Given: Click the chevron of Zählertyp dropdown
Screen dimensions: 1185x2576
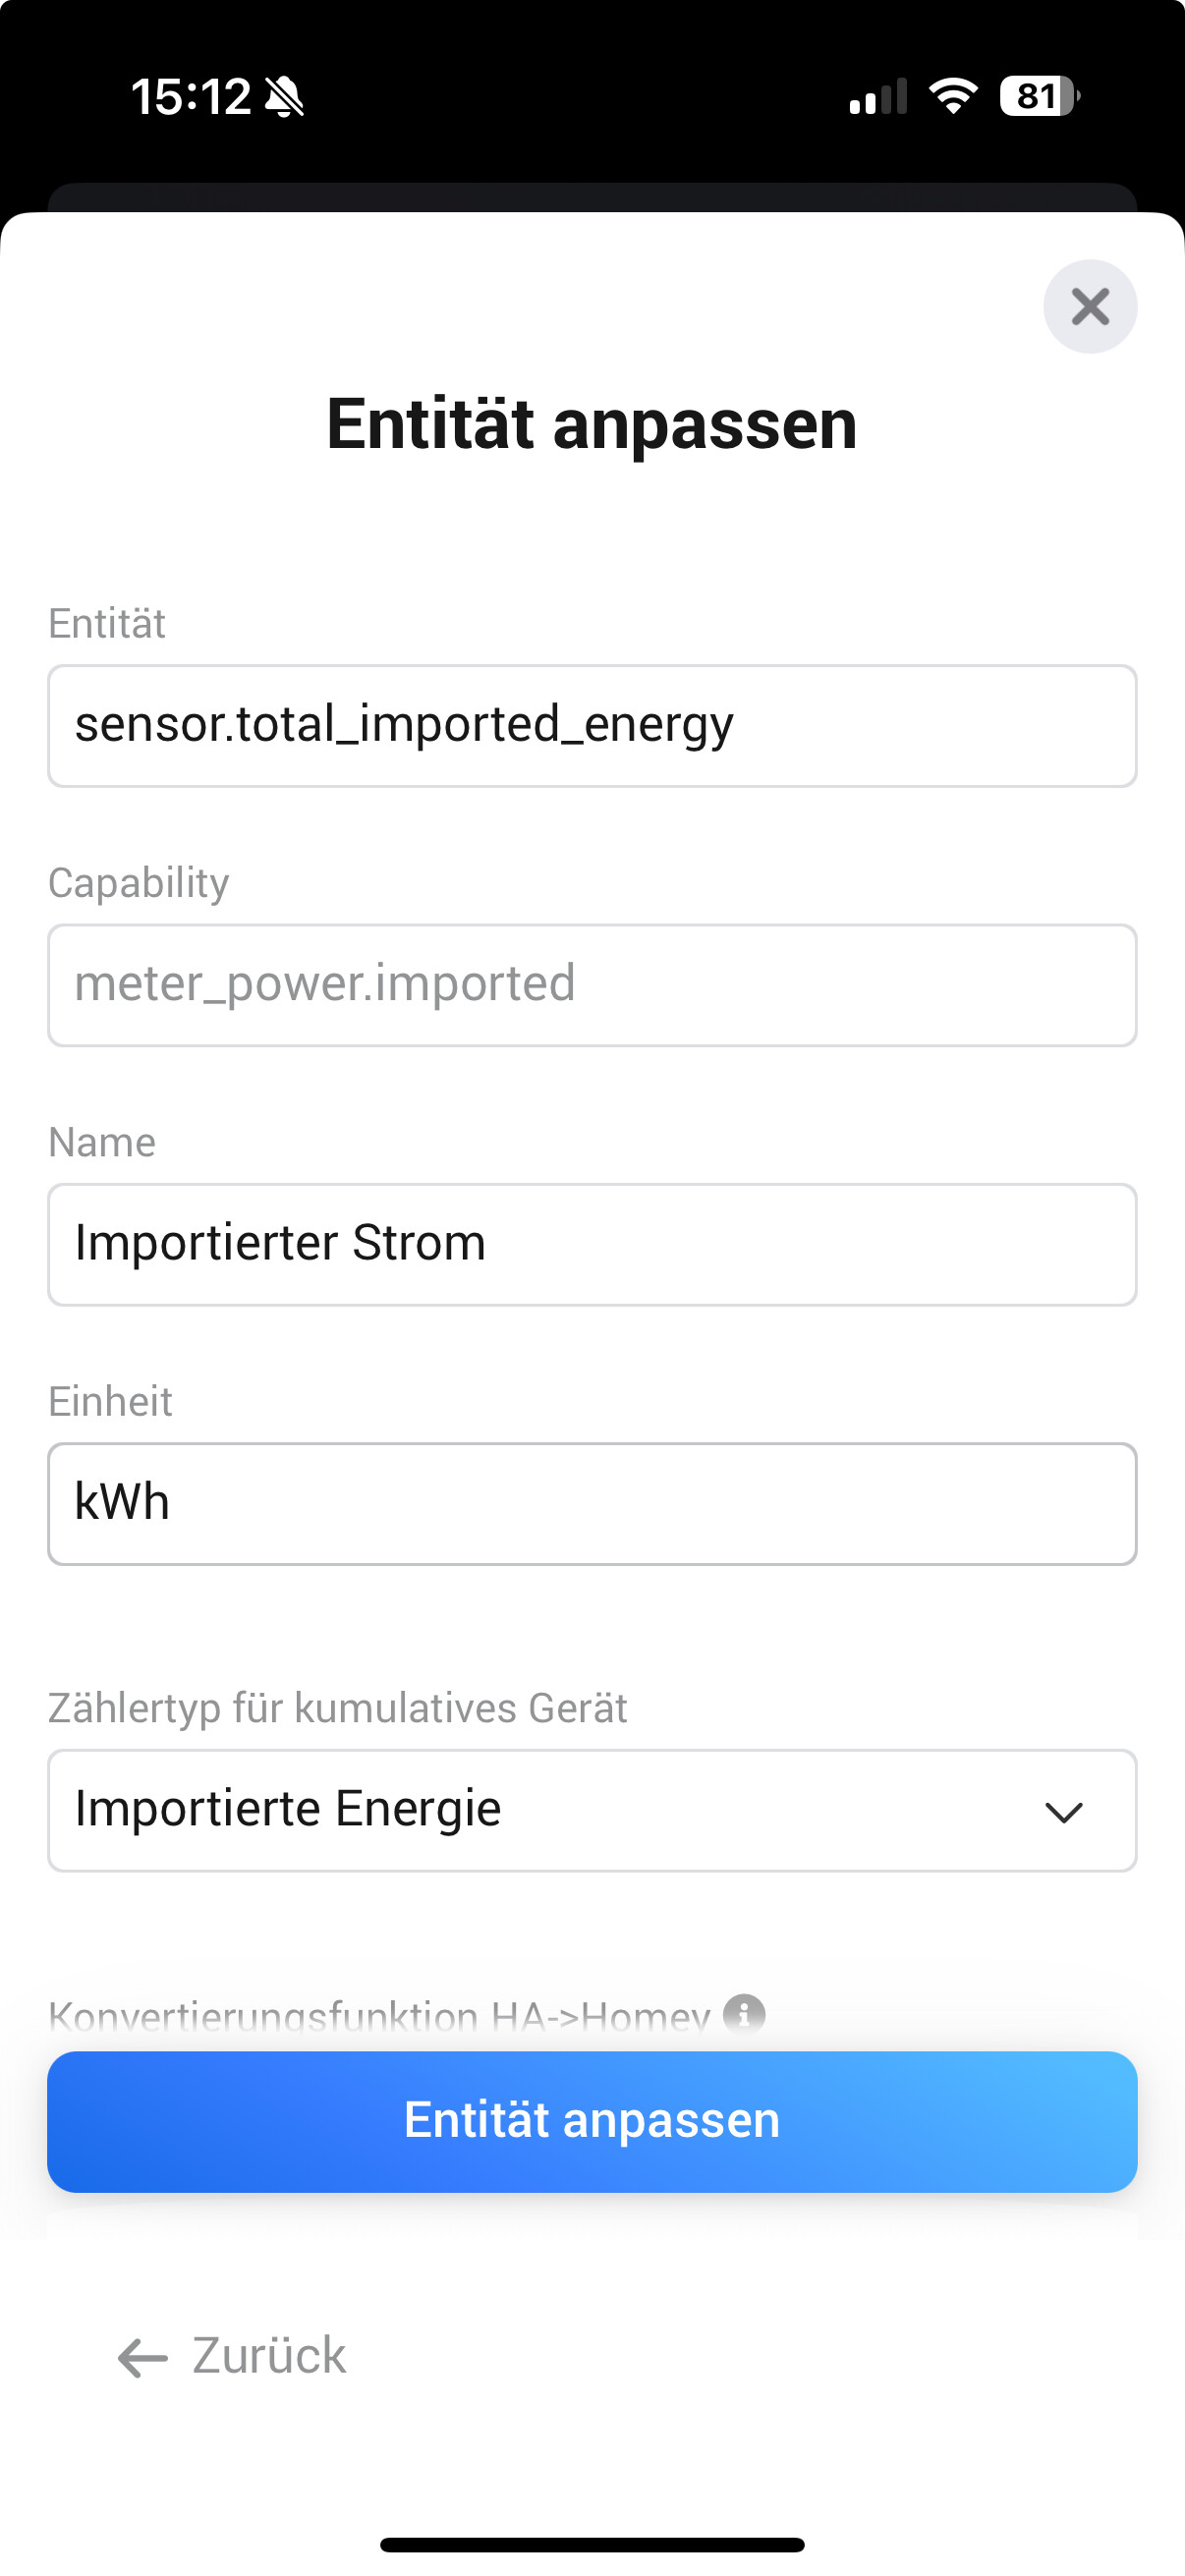Looking at the screenshot, I should point(1063,1812).
